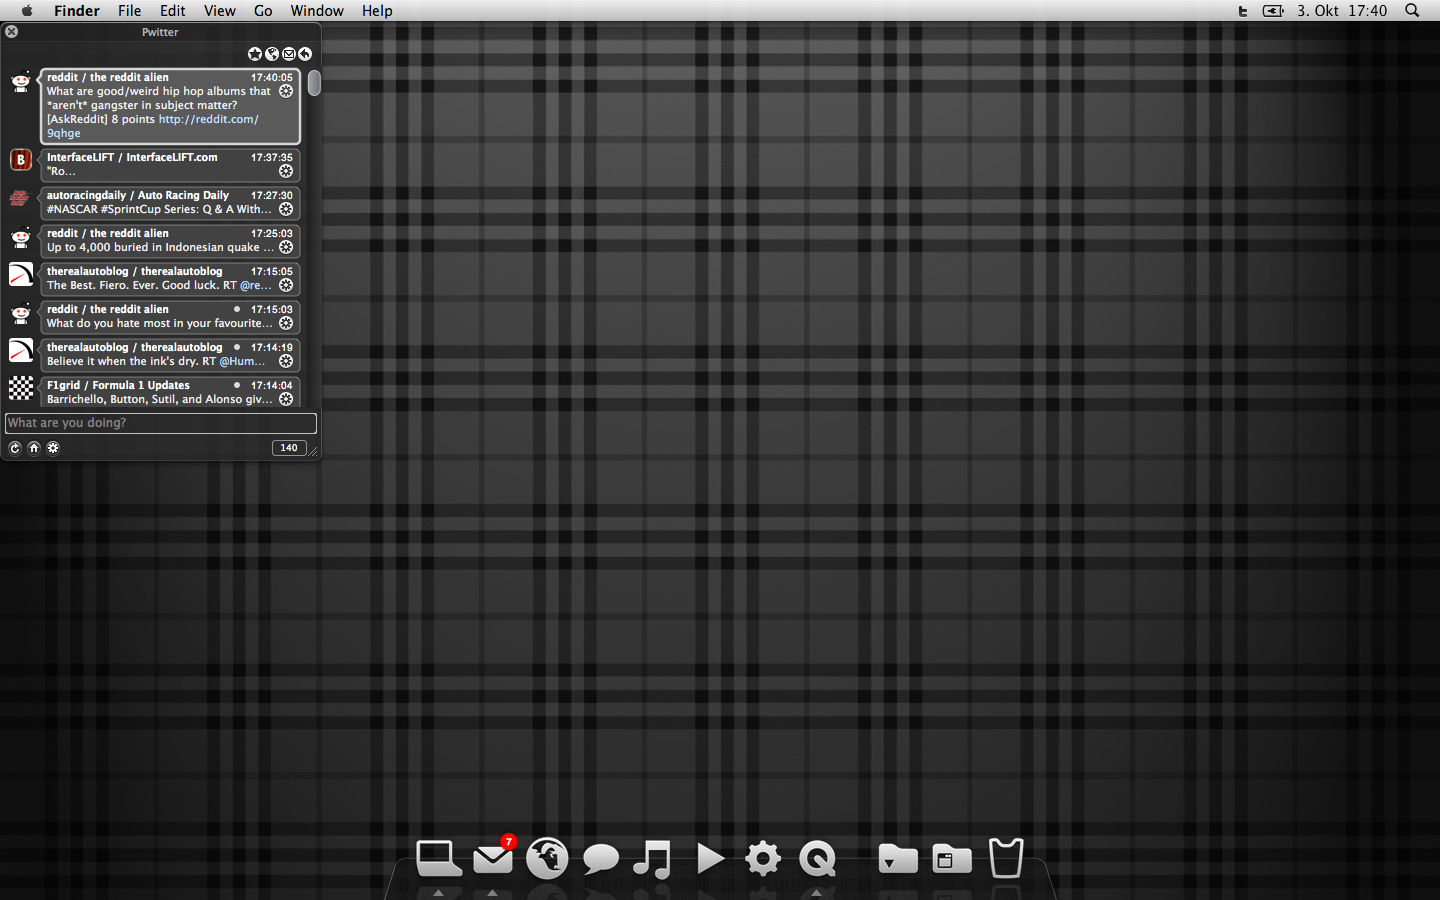
Task: Open the play triangle media app in Dock
Action: [710, 858]
